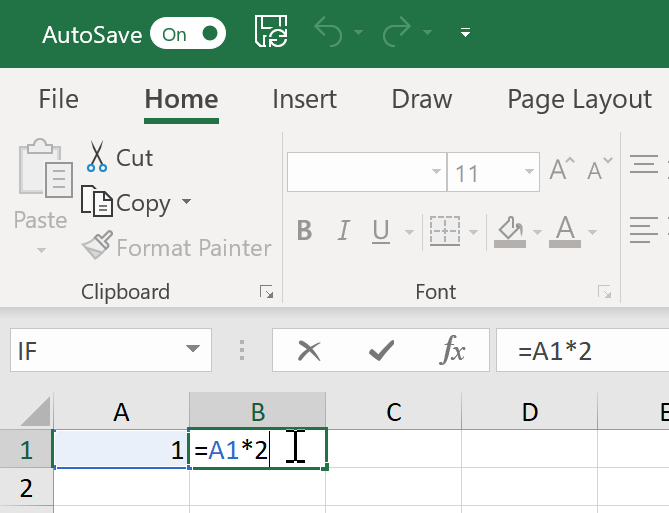Select row 1 header
Screen dimensions: 669x513
[x=26, y=449]
